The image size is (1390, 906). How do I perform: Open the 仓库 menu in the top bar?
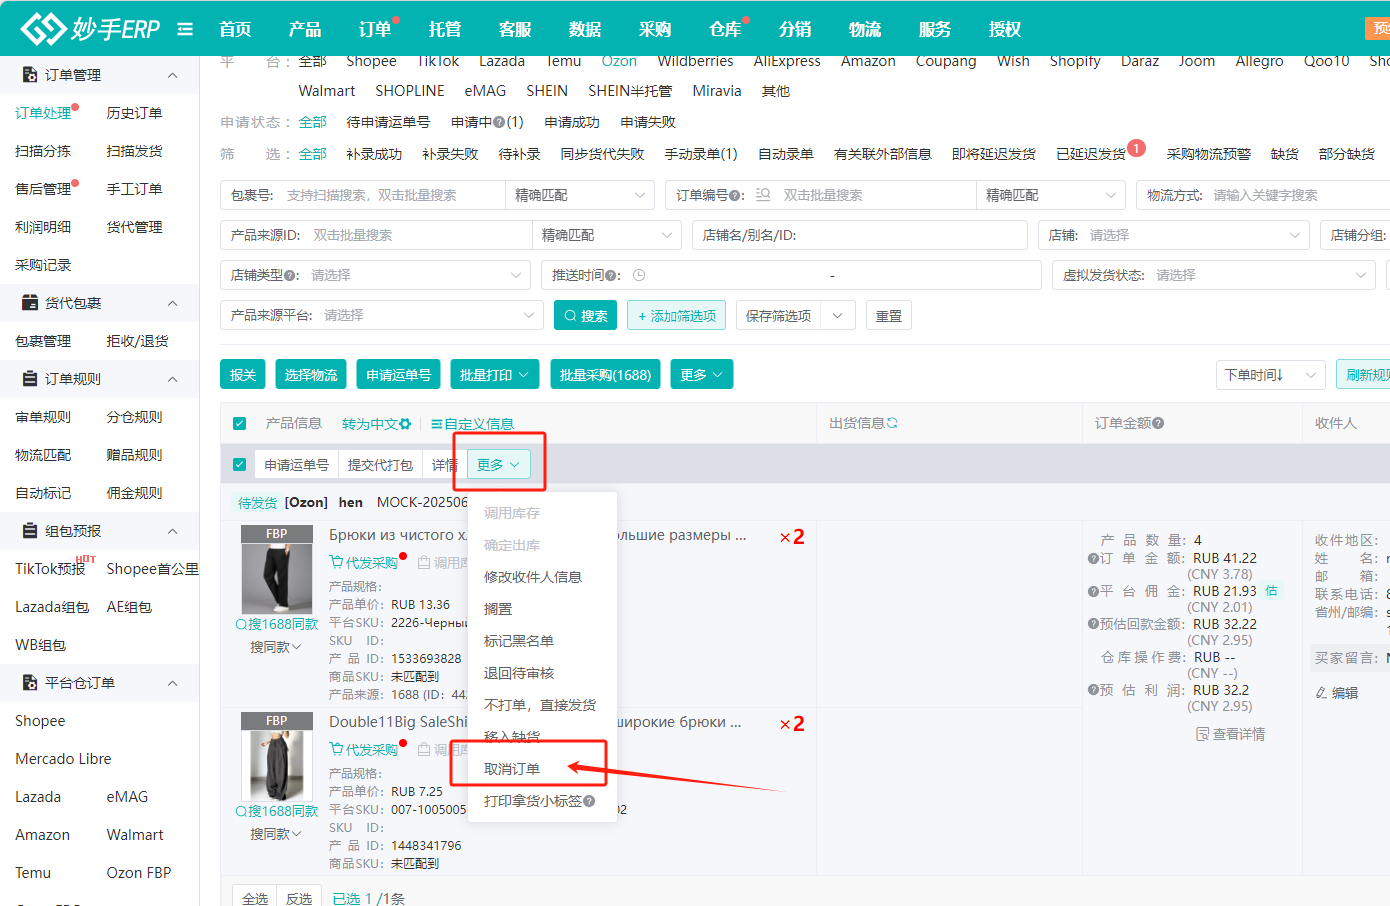coord(724,29)
